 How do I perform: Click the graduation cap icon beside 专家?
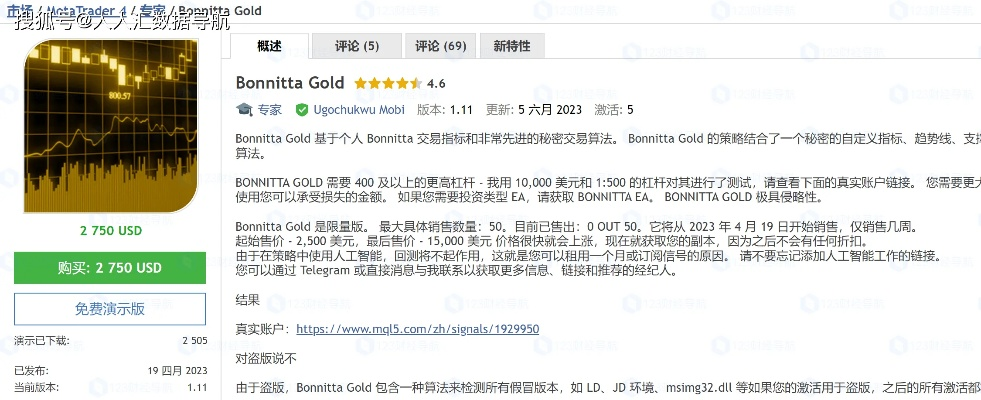244,109
